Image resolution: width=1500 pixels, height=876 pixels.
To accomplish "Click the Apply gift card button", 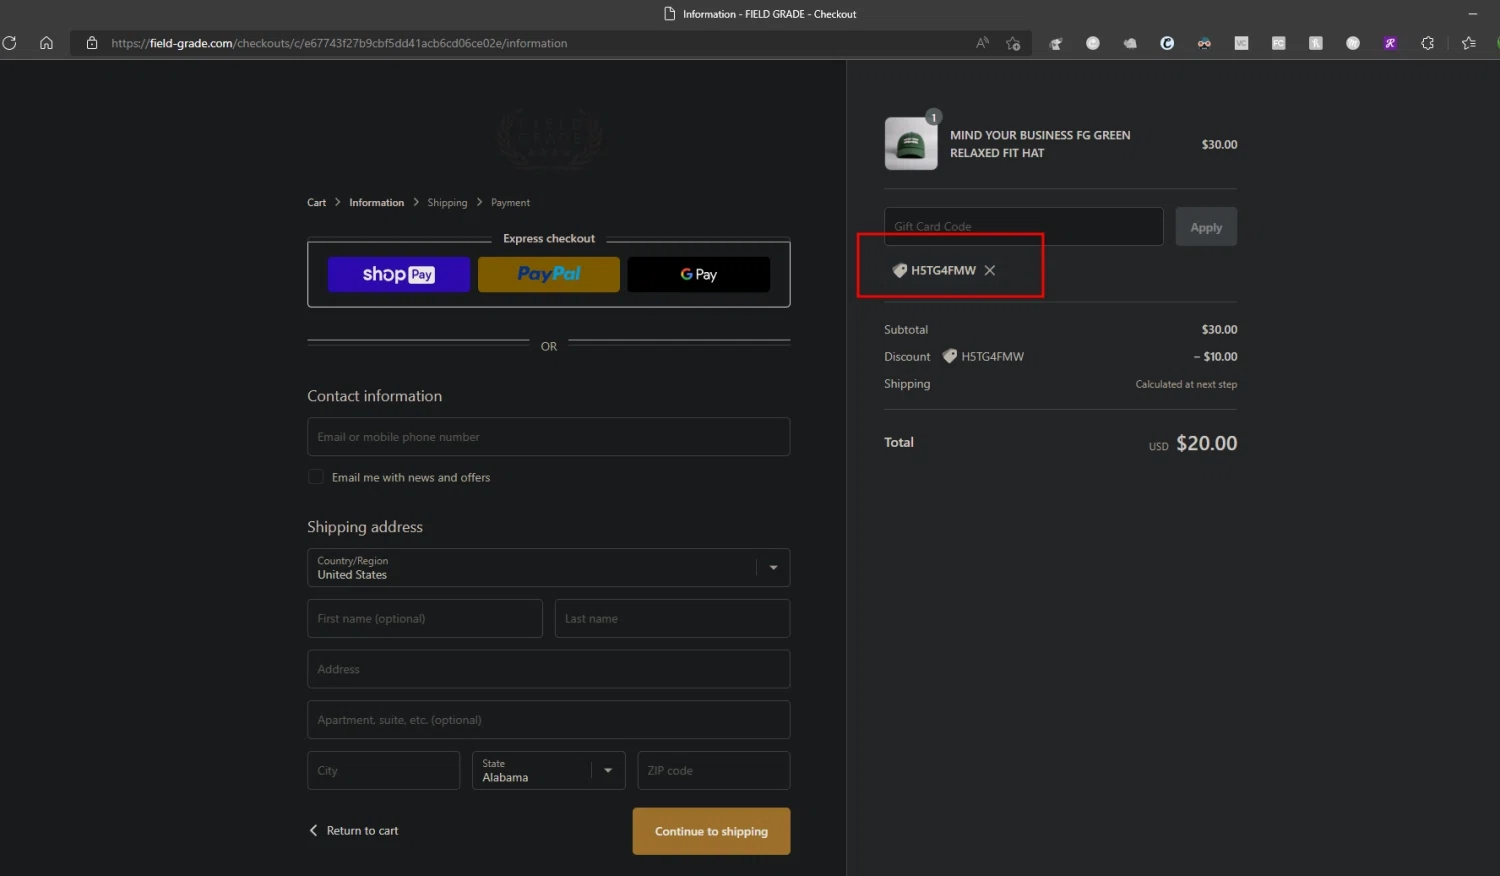I will coord(1206,227).
